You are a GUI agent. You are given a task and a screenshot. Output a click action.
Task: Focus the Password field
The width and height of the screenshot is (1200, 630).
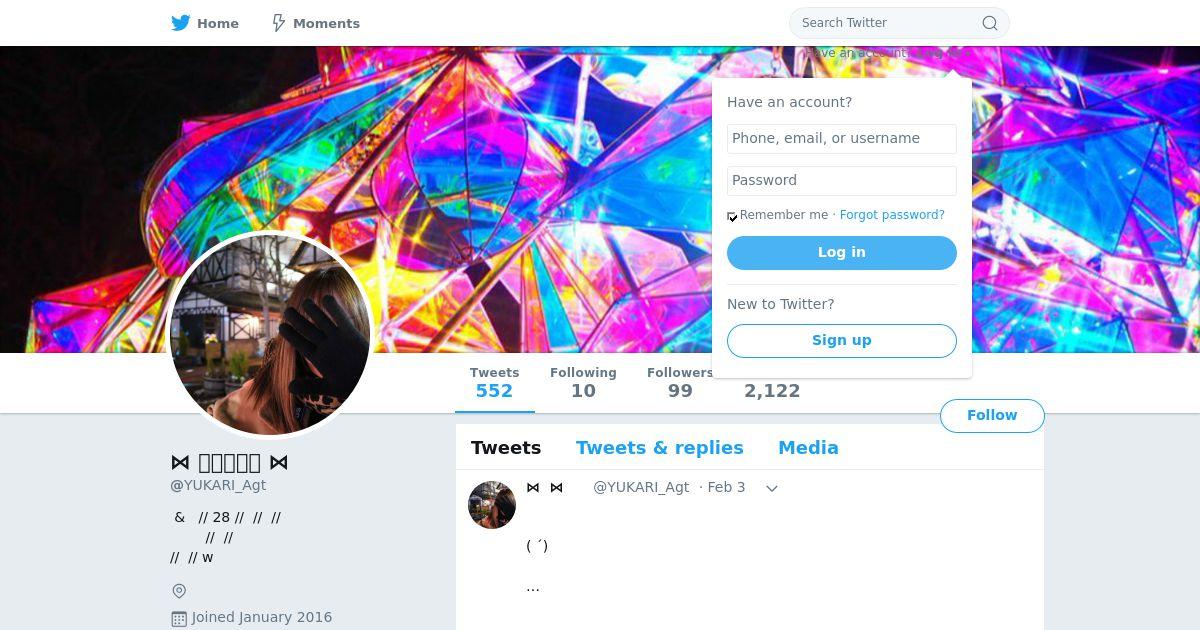(842, 181)
